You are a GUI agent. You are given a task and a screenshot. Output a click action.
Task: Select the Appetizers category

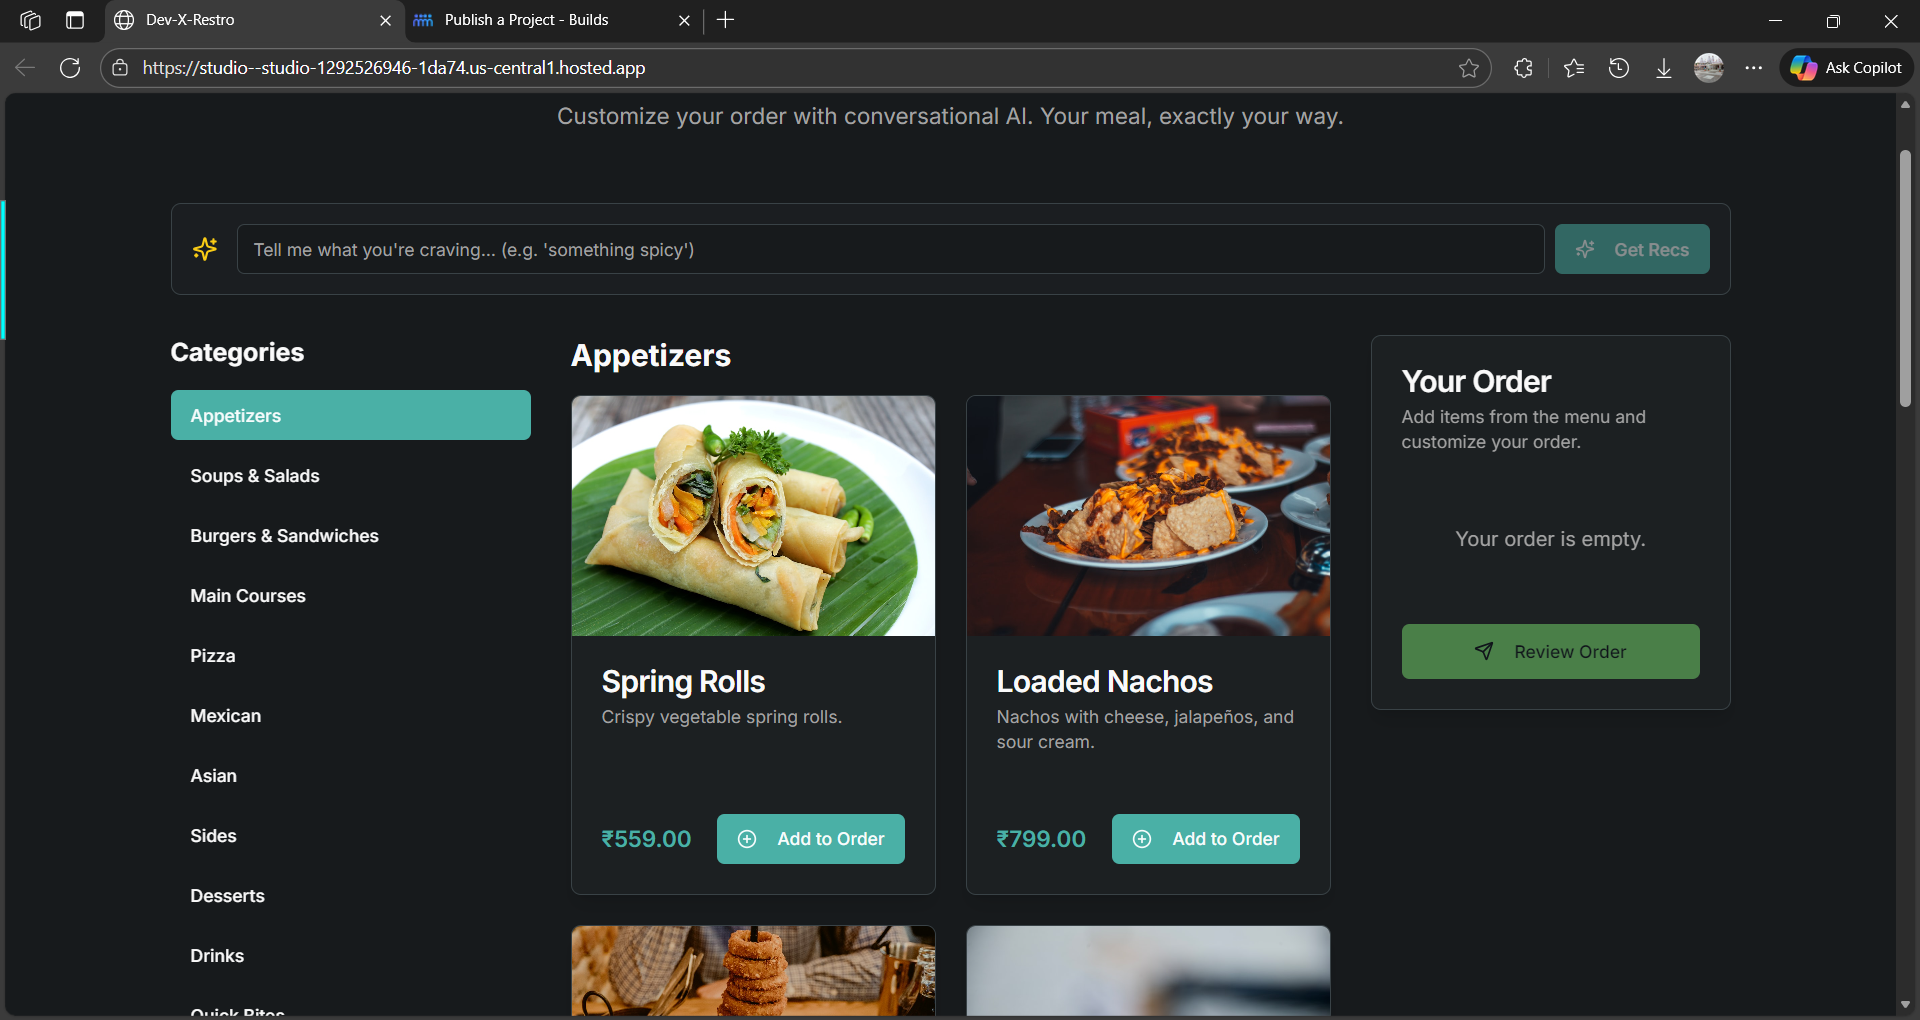tap(351, 415)
